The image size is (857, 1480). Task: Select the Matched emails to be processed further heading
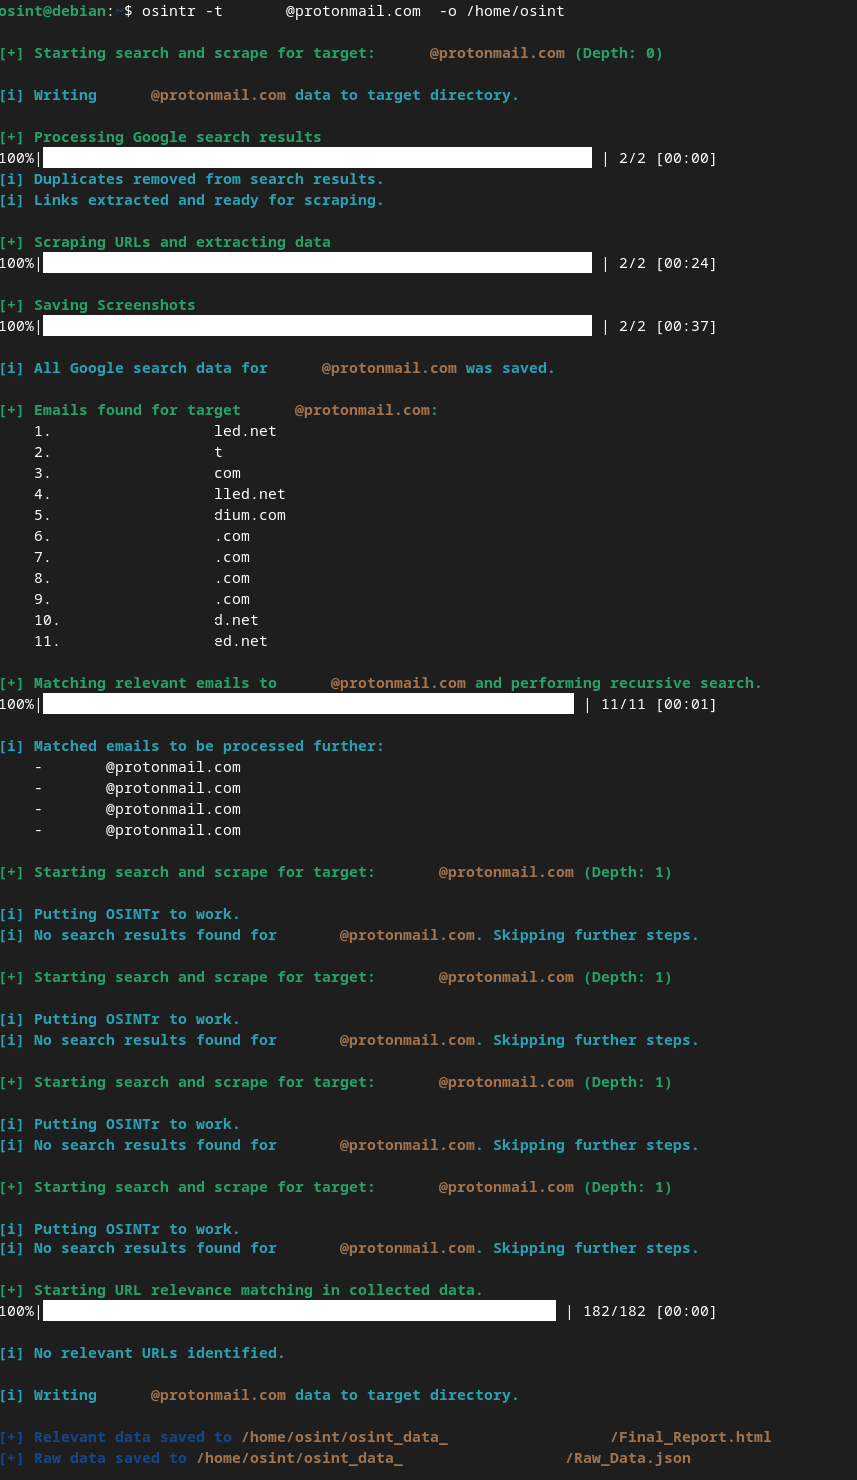(x=208, y=746)
